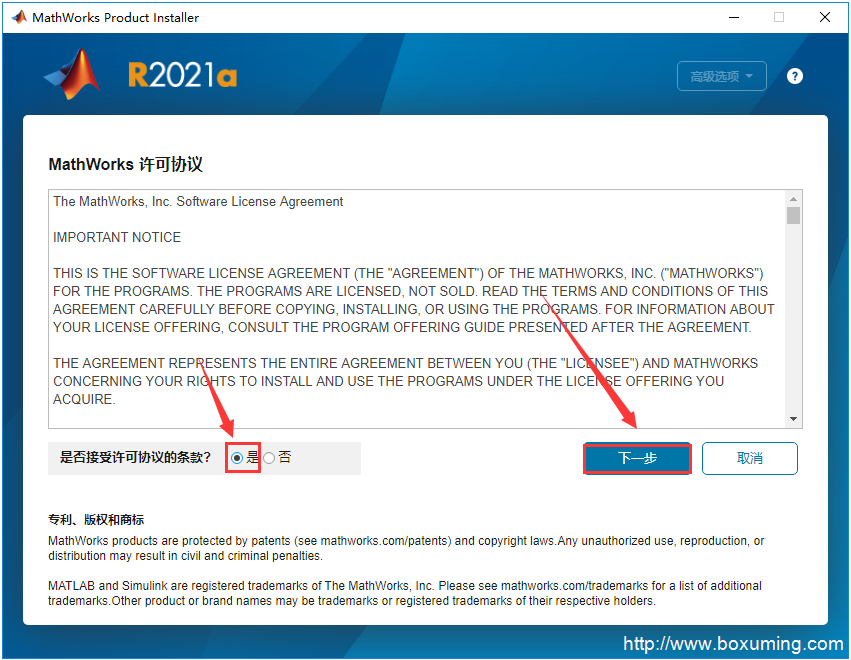
Task: Click the 'The MathWorks, Inc. Software License Agreement' line
Action: pos(198,201)
